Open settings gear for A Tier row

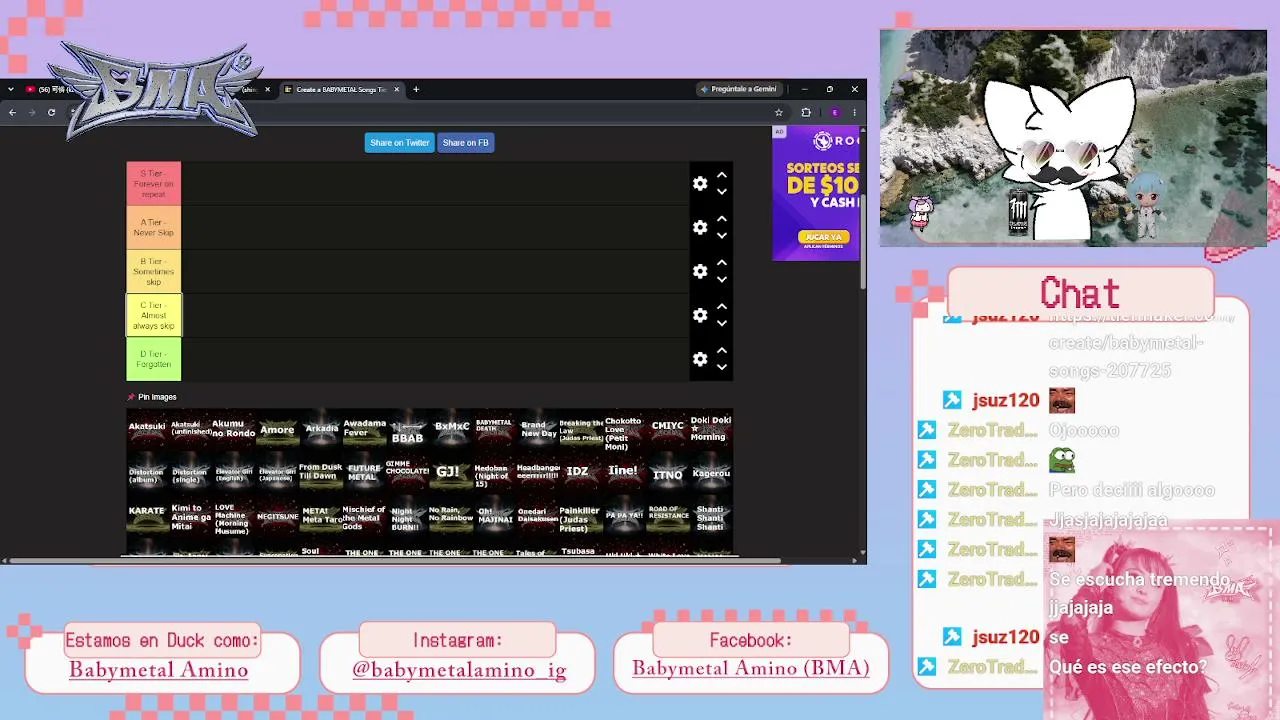(x=700, y=227)
